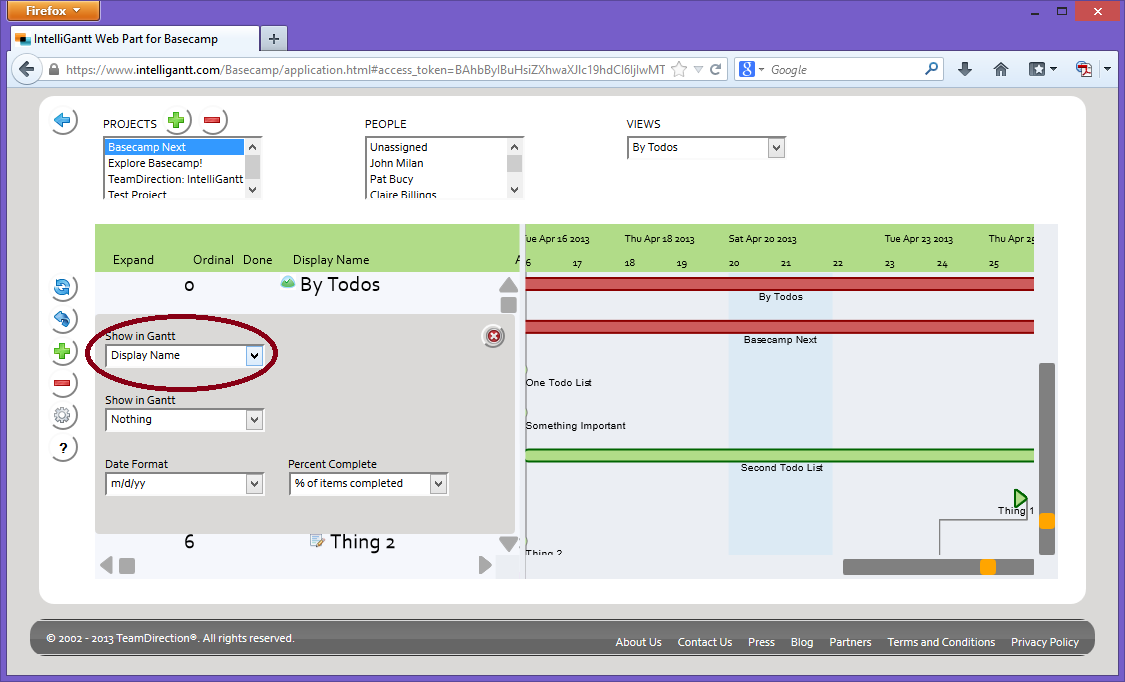
Task: Open the toolbar overflow dropdown arrow
Action: [1107, 70]
